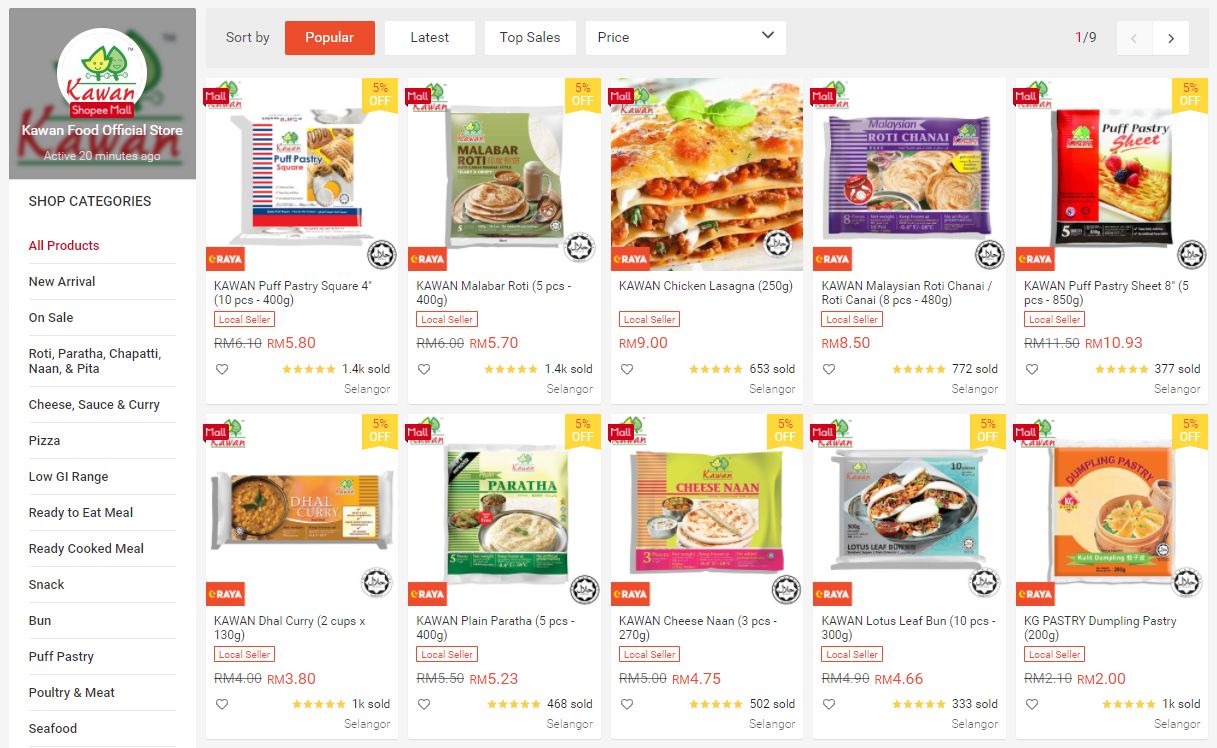Expand Price dropdown using its chevron arrow
The width and height of the screenshot is (1217, 748).
point(768,36)
